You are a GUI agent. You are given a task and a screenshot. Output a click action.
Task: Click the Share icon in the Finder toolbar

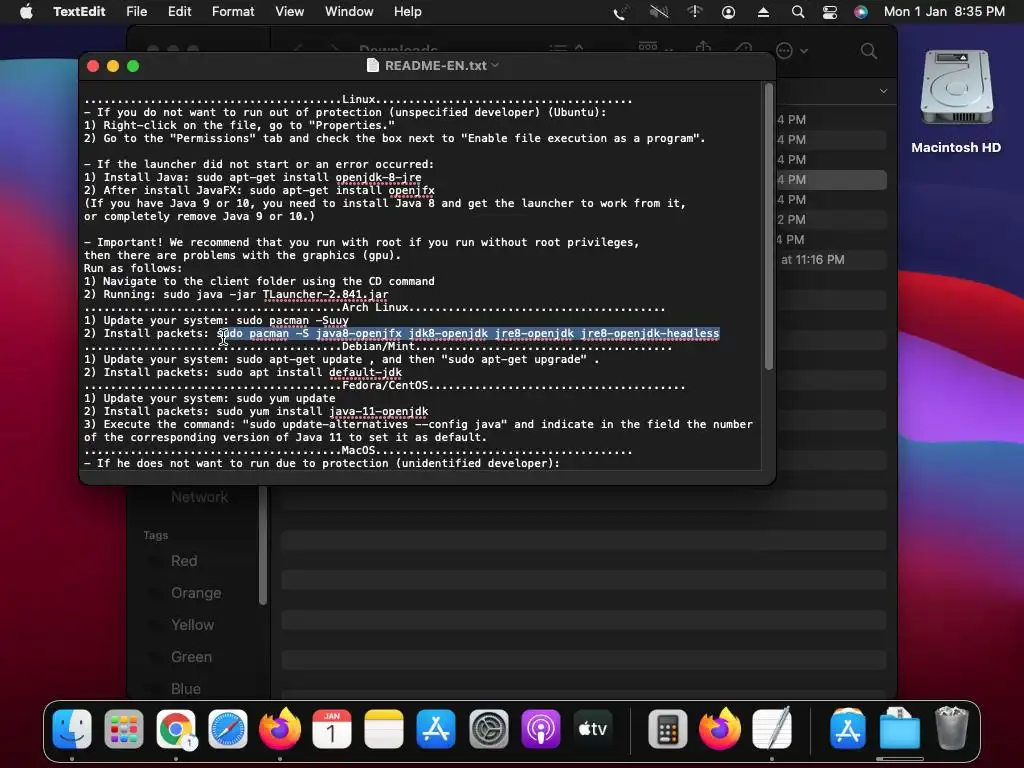tap(703, 47)
